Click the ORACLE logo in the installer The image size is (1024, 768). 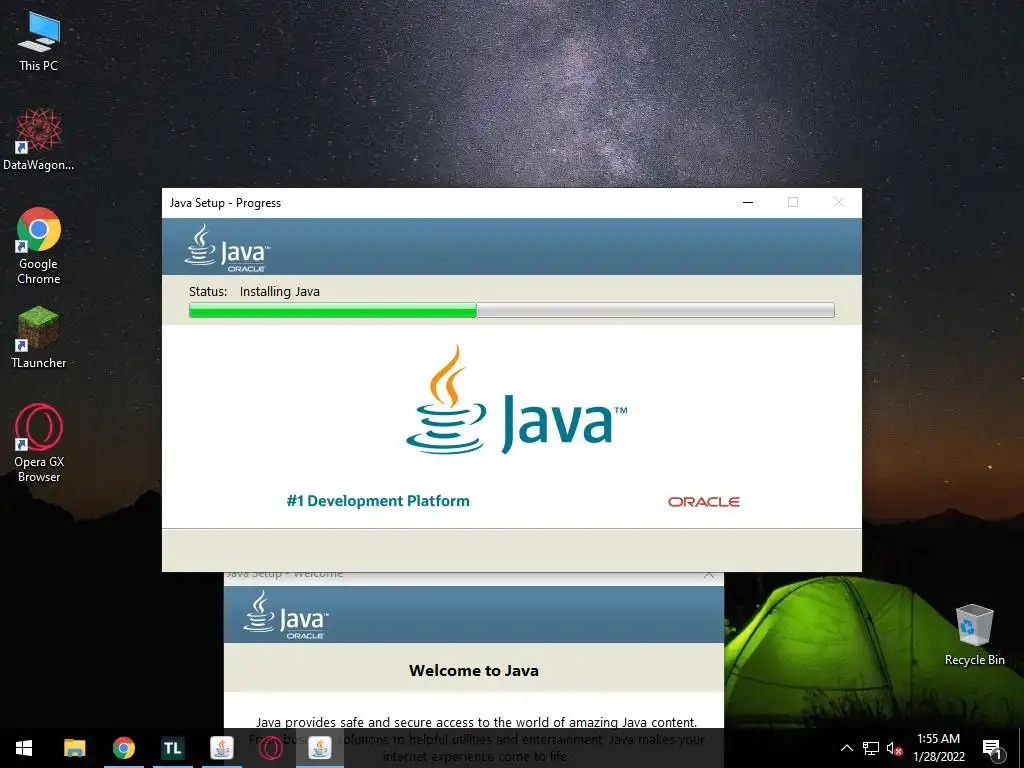(703, 502)
